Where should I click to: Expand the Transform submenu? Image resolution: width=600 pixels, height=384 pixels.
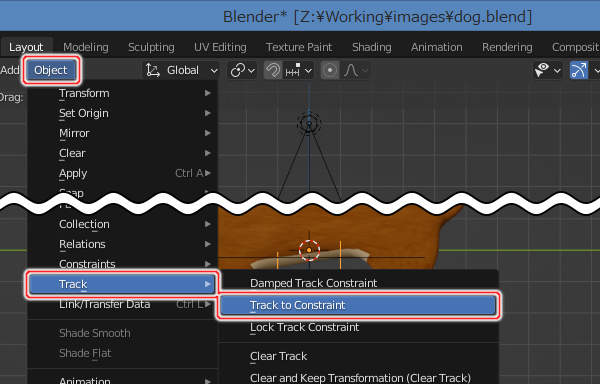122,93
